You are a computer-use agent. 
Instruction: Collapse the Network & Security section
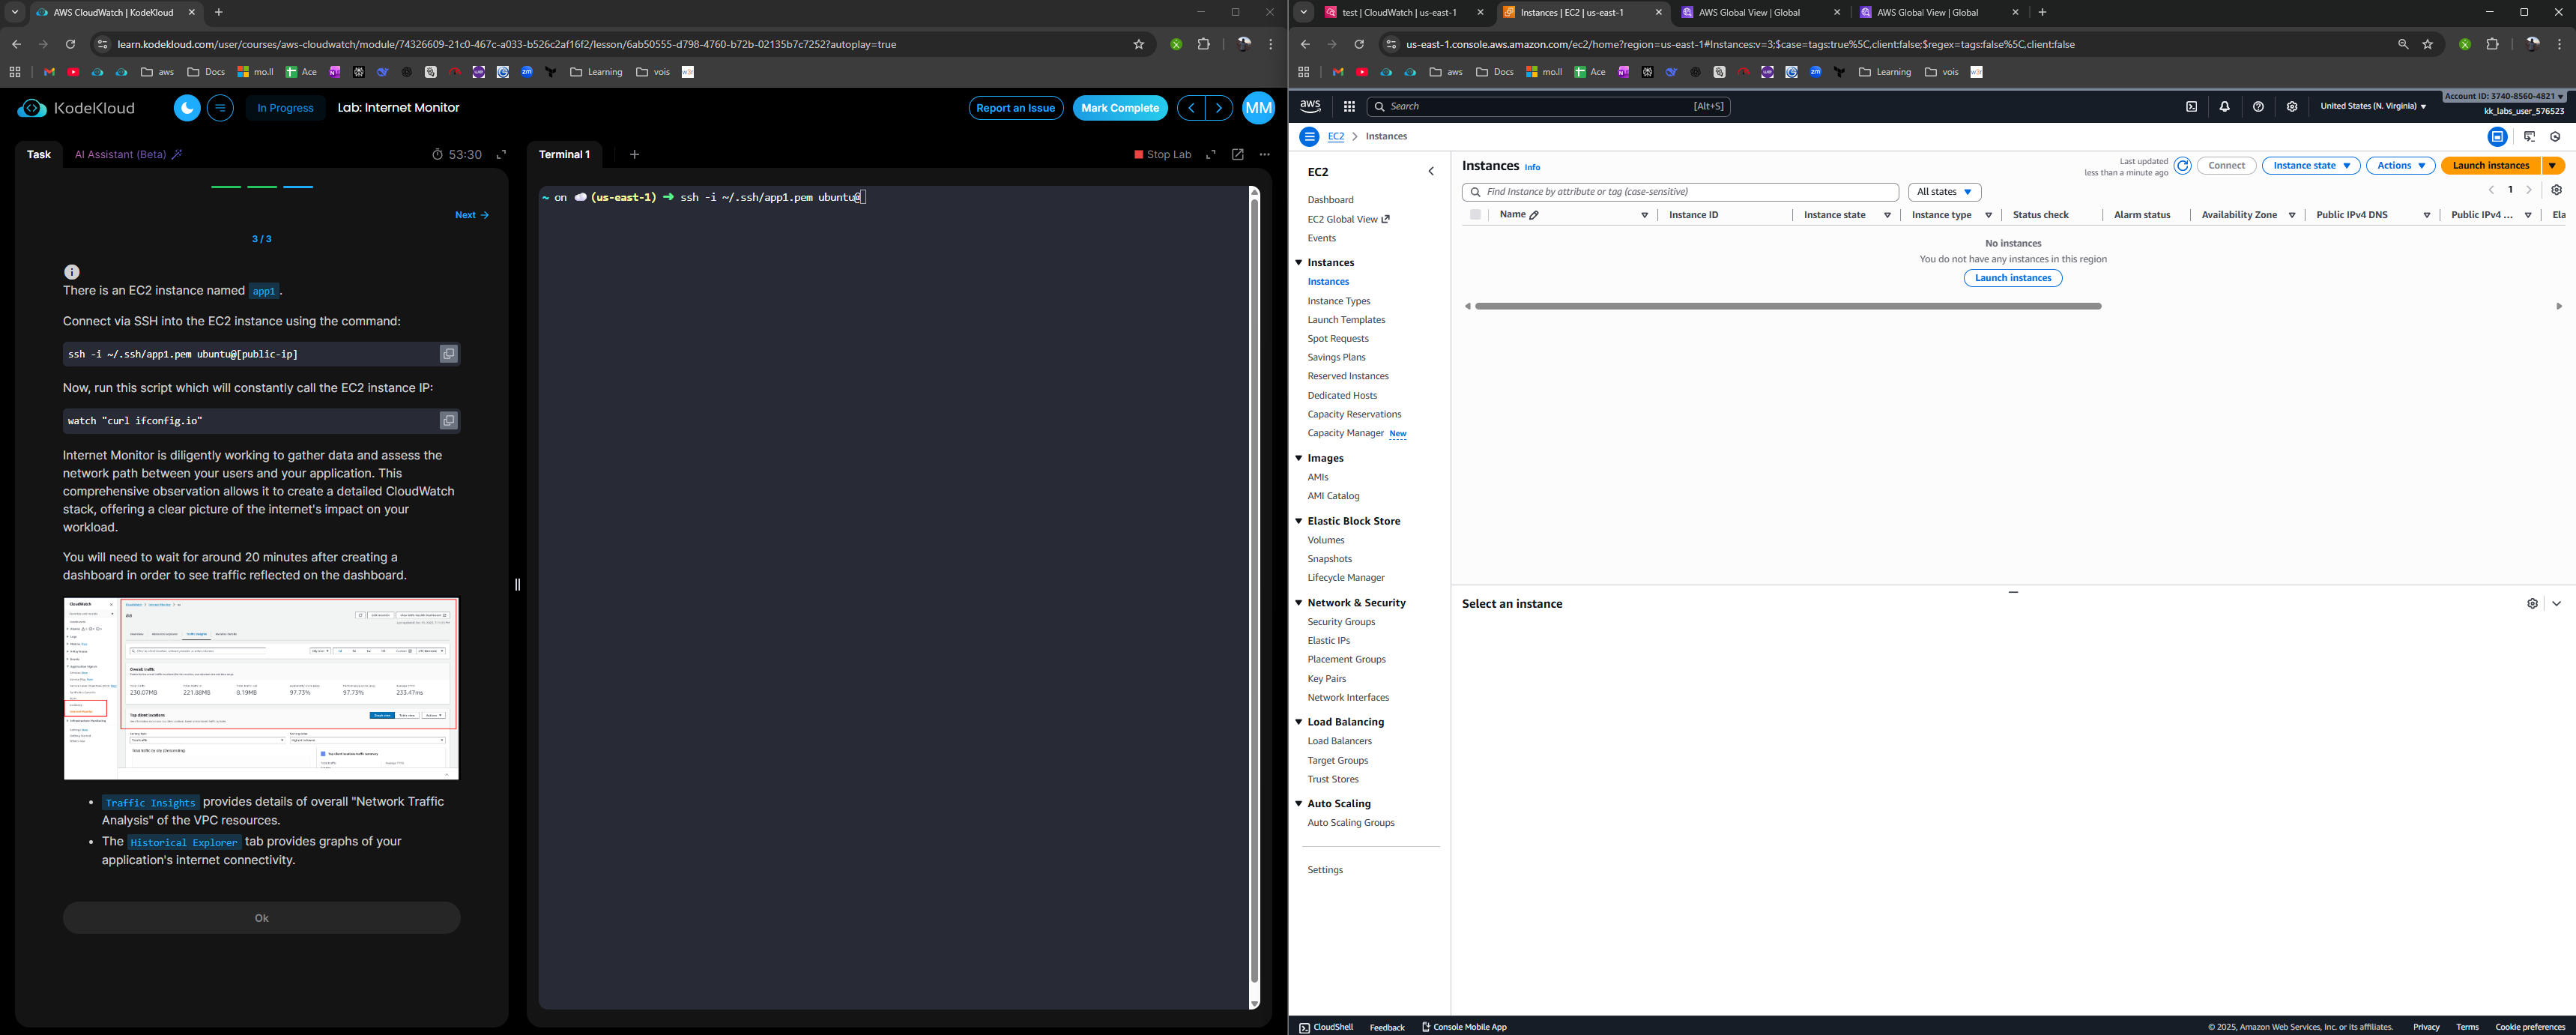(1299, 603)
